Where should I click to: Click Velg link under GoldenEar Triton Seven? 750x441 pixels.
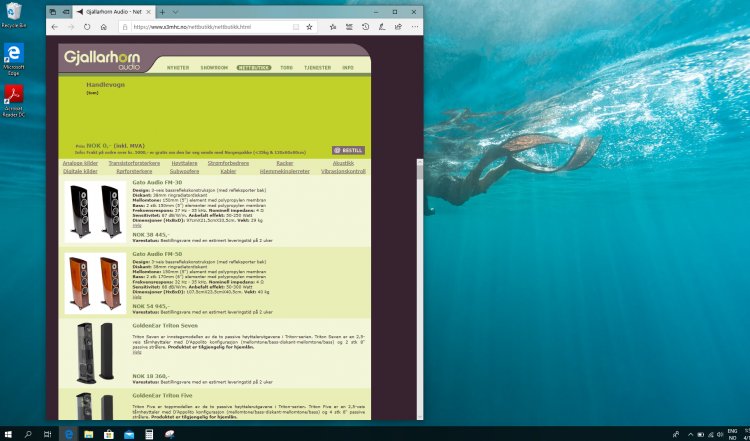(137, 352)
